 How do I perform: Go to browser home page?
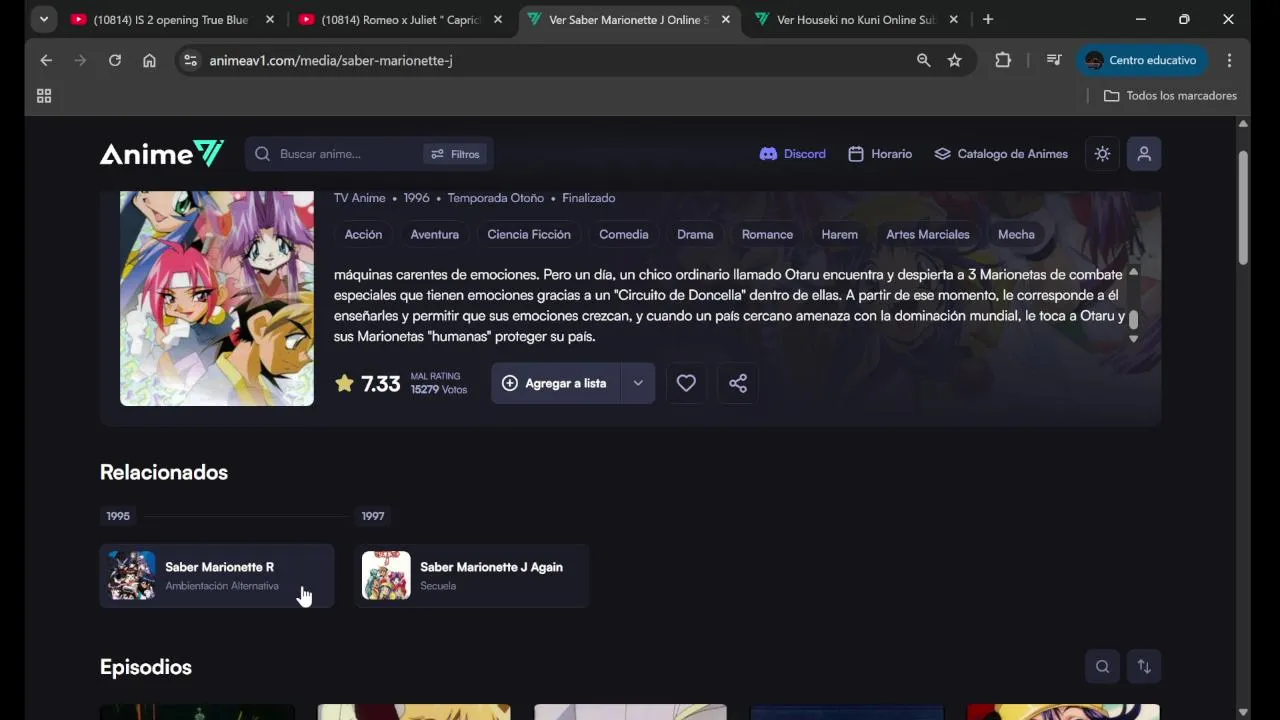coord(149,61)
